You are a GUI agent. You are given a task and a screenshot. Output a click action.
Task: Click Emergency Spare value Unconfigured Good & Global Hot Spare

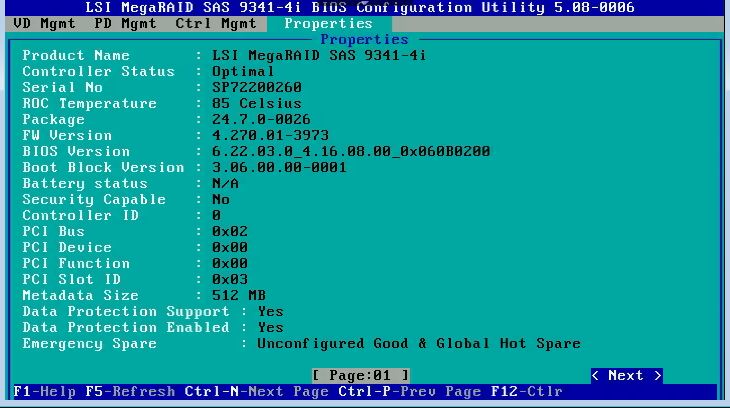419,344
